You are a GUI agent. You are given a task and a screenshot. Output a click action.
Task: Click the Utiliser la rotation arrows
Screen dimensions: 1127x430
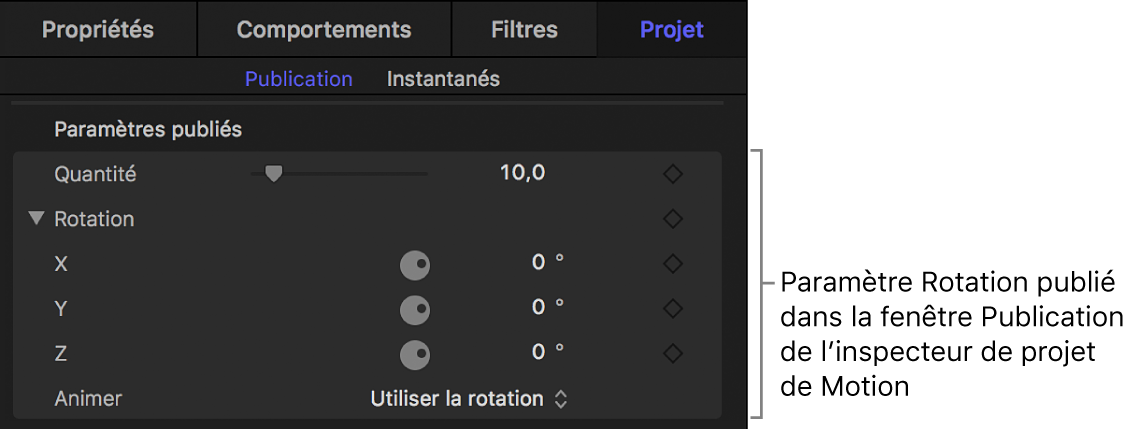point(561,399)
